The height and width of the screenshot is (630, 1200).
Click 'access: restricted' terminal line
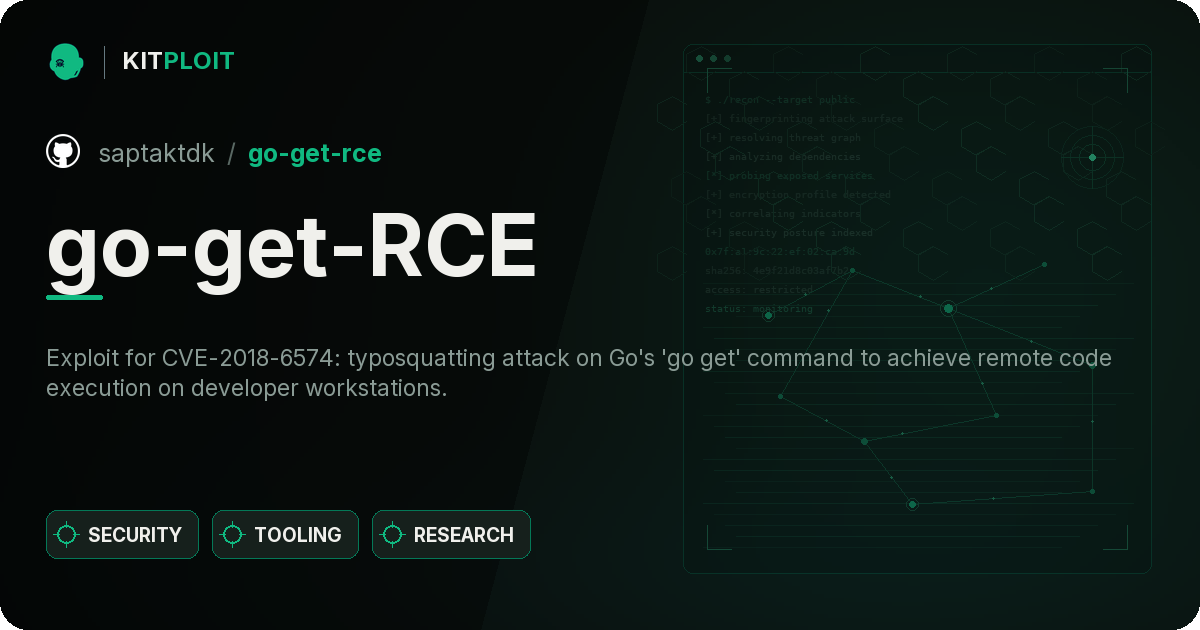[759, 289]
